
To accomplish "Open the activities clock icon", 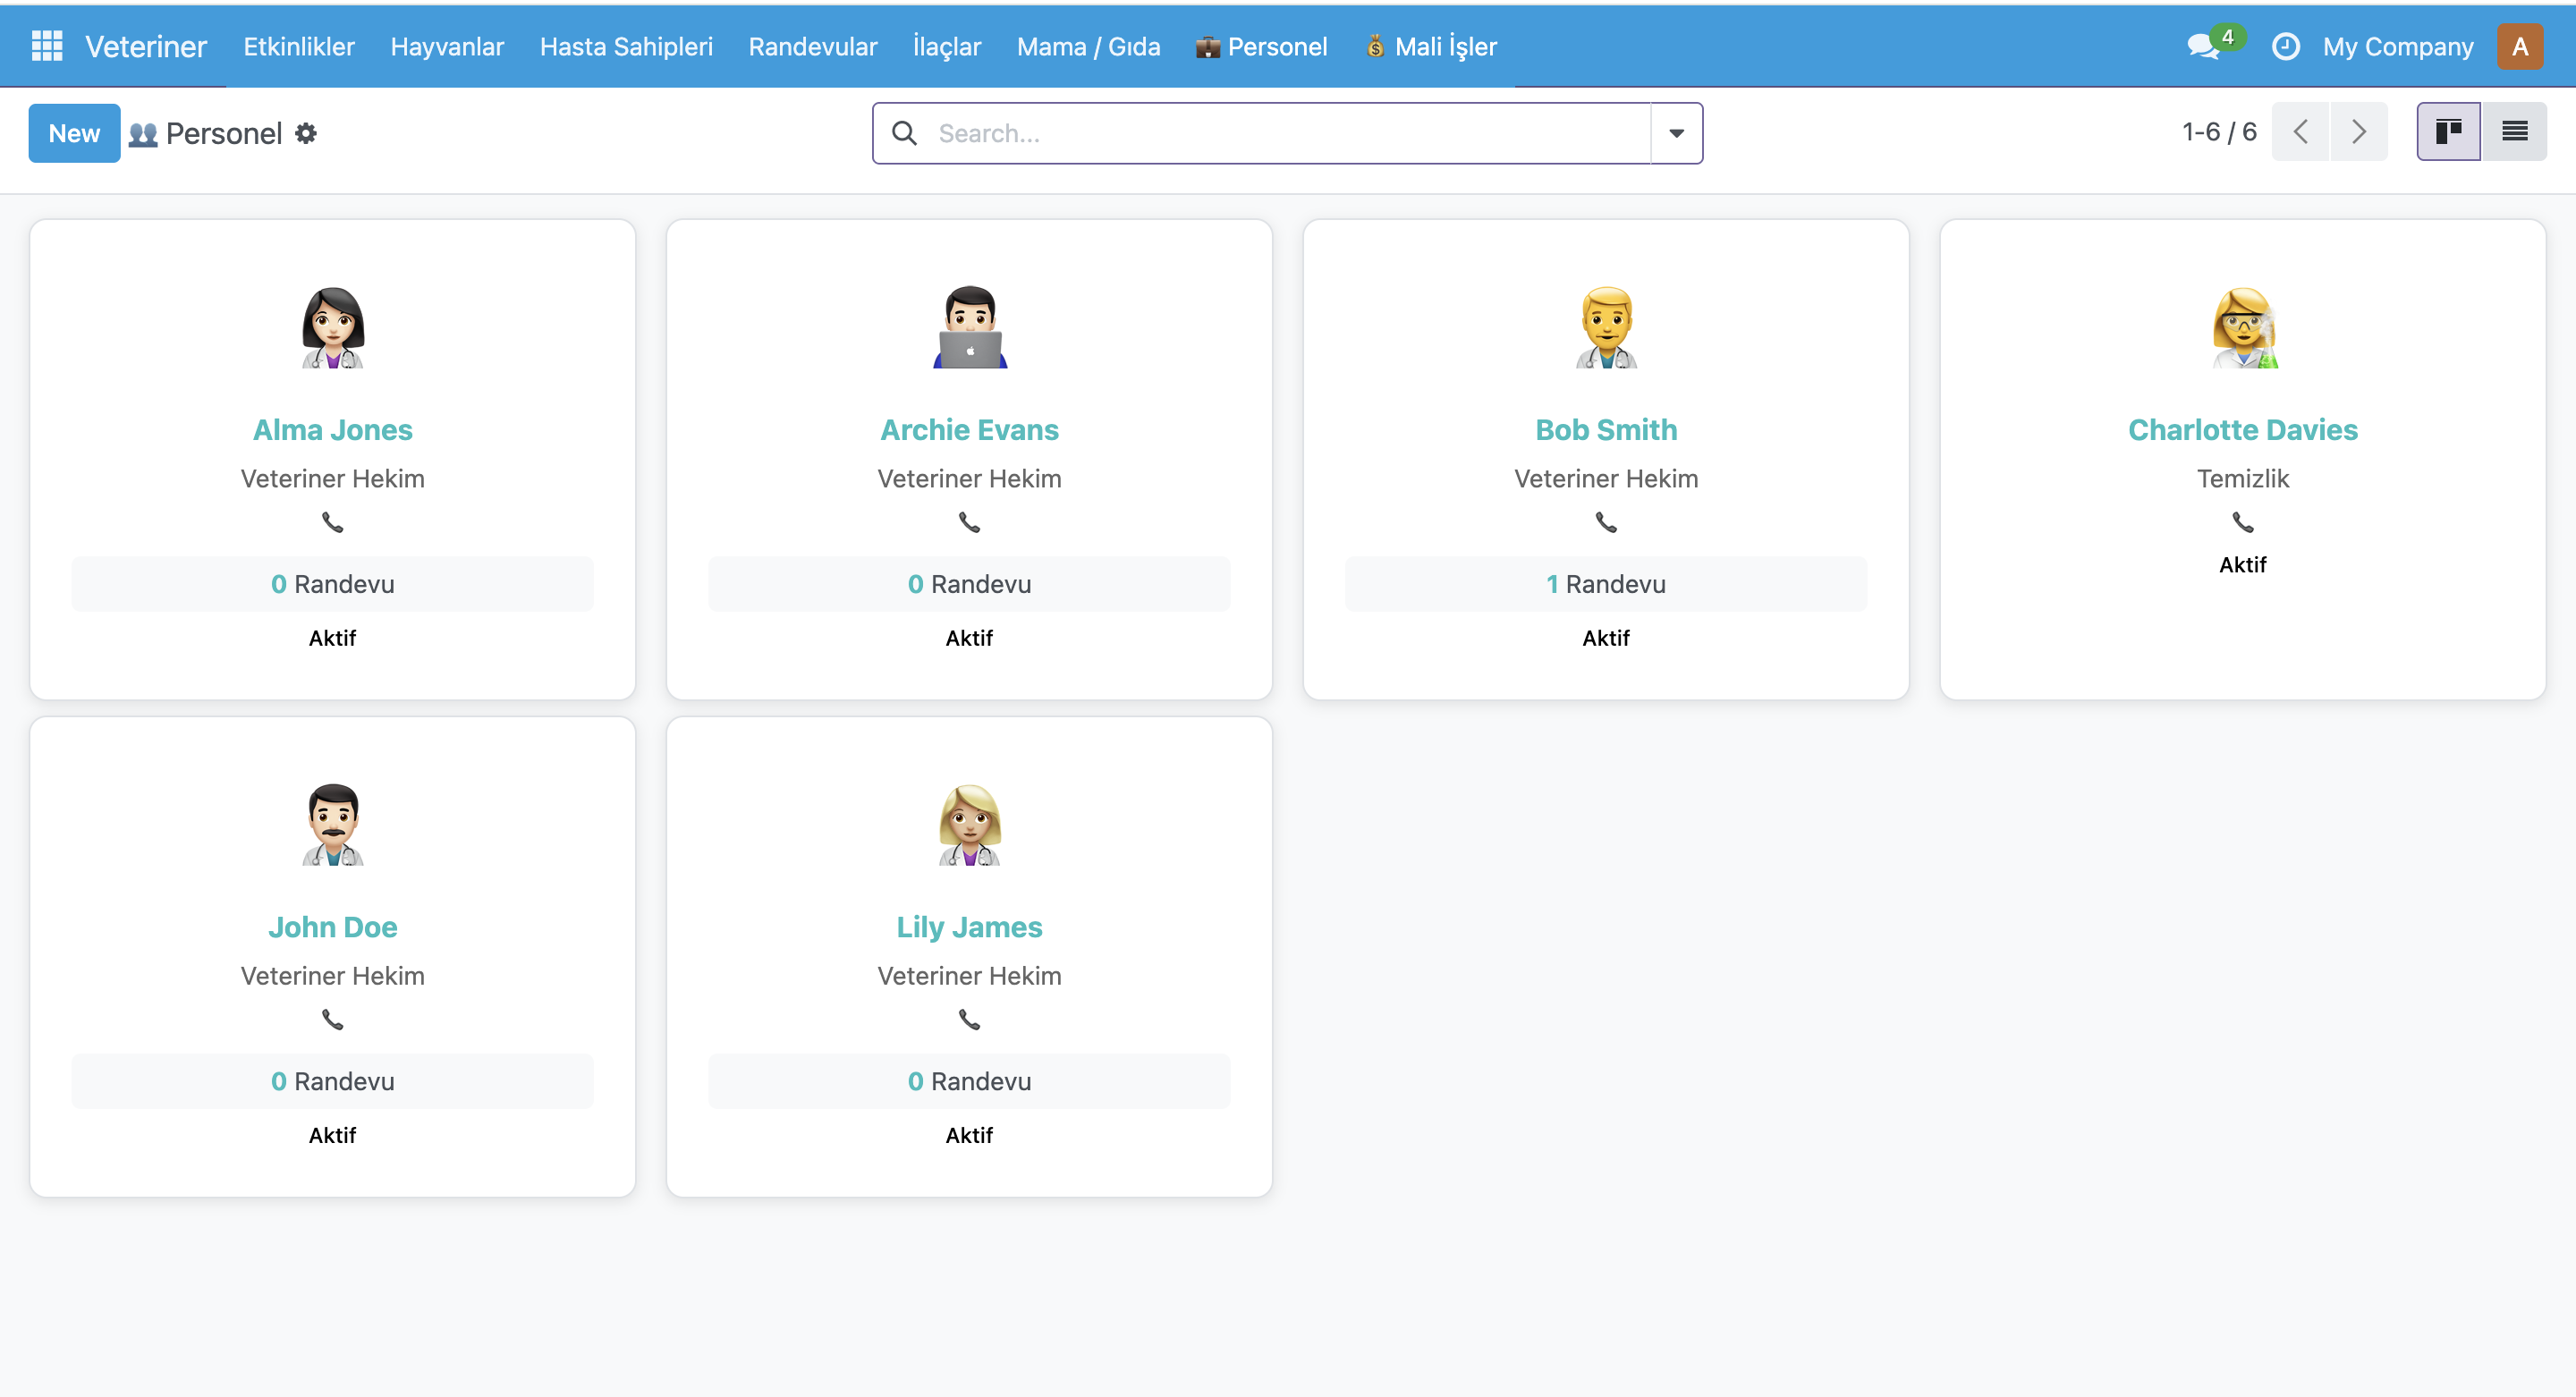I will [x=2285, y=46].
